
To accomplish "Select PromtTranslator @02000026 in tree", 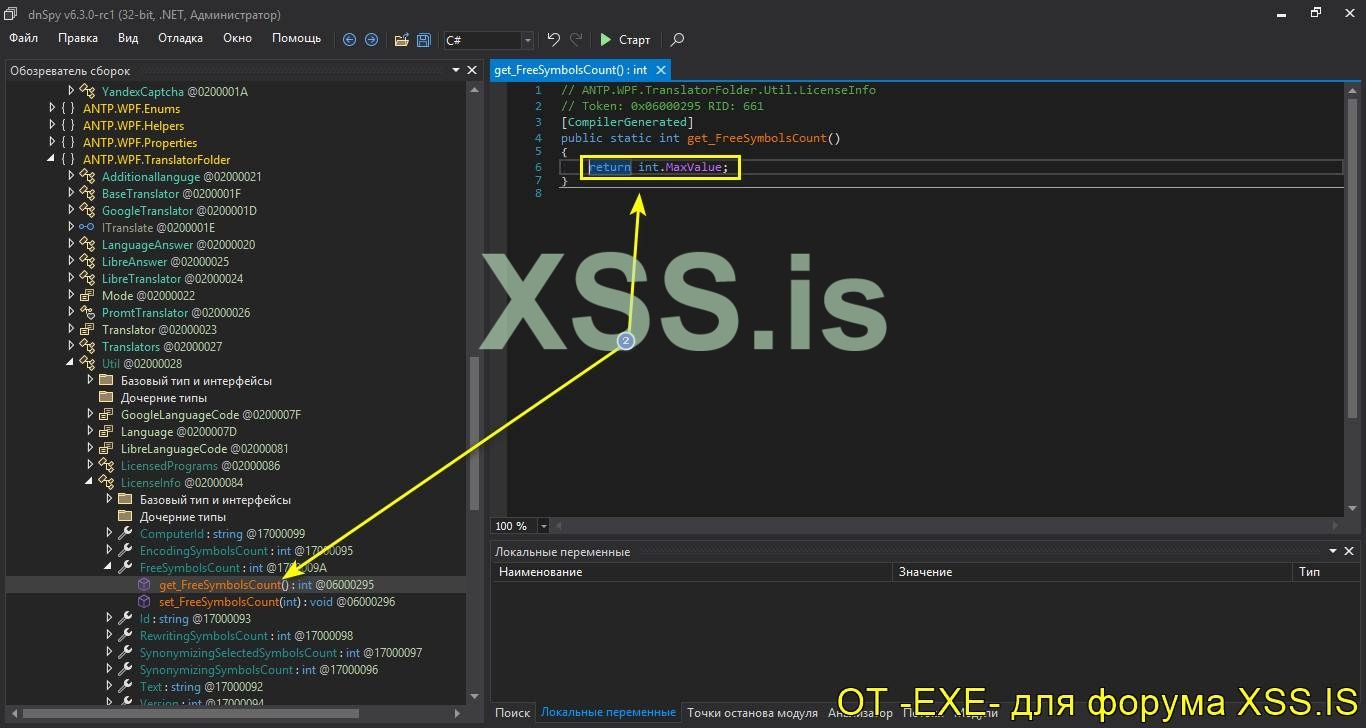I will 176,313.
